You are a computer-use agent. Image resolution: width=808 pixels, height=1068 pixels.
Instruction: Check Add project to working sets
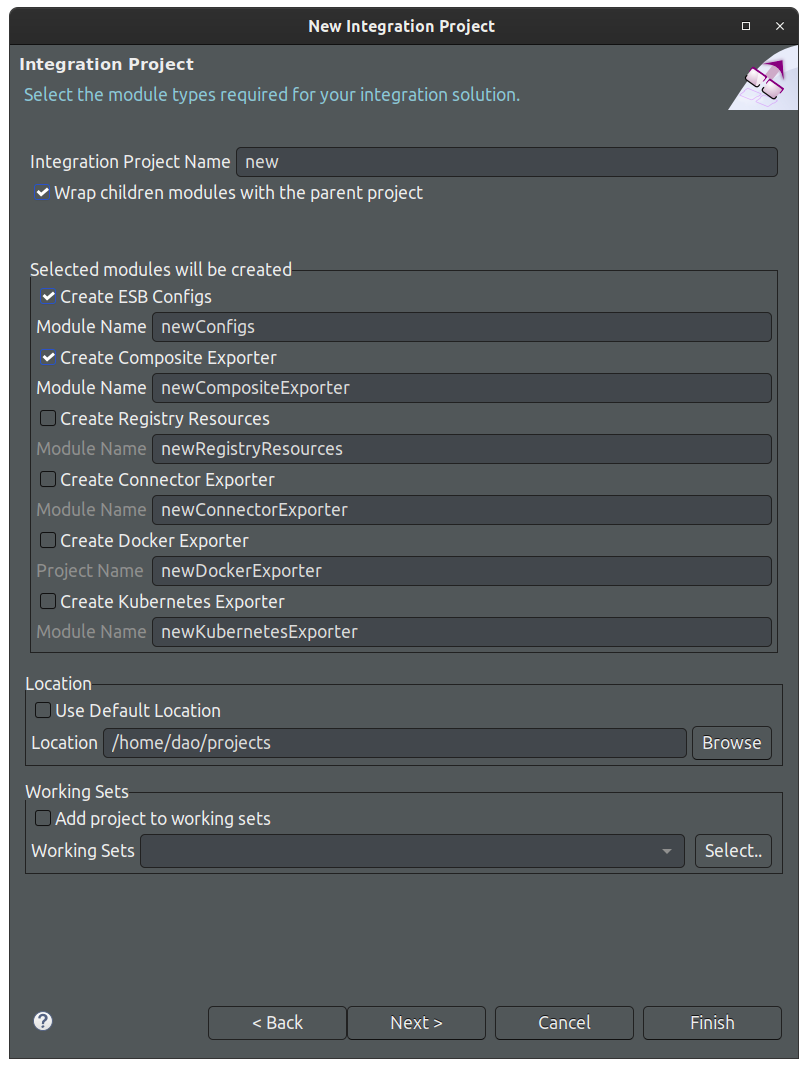click(43, 818)
